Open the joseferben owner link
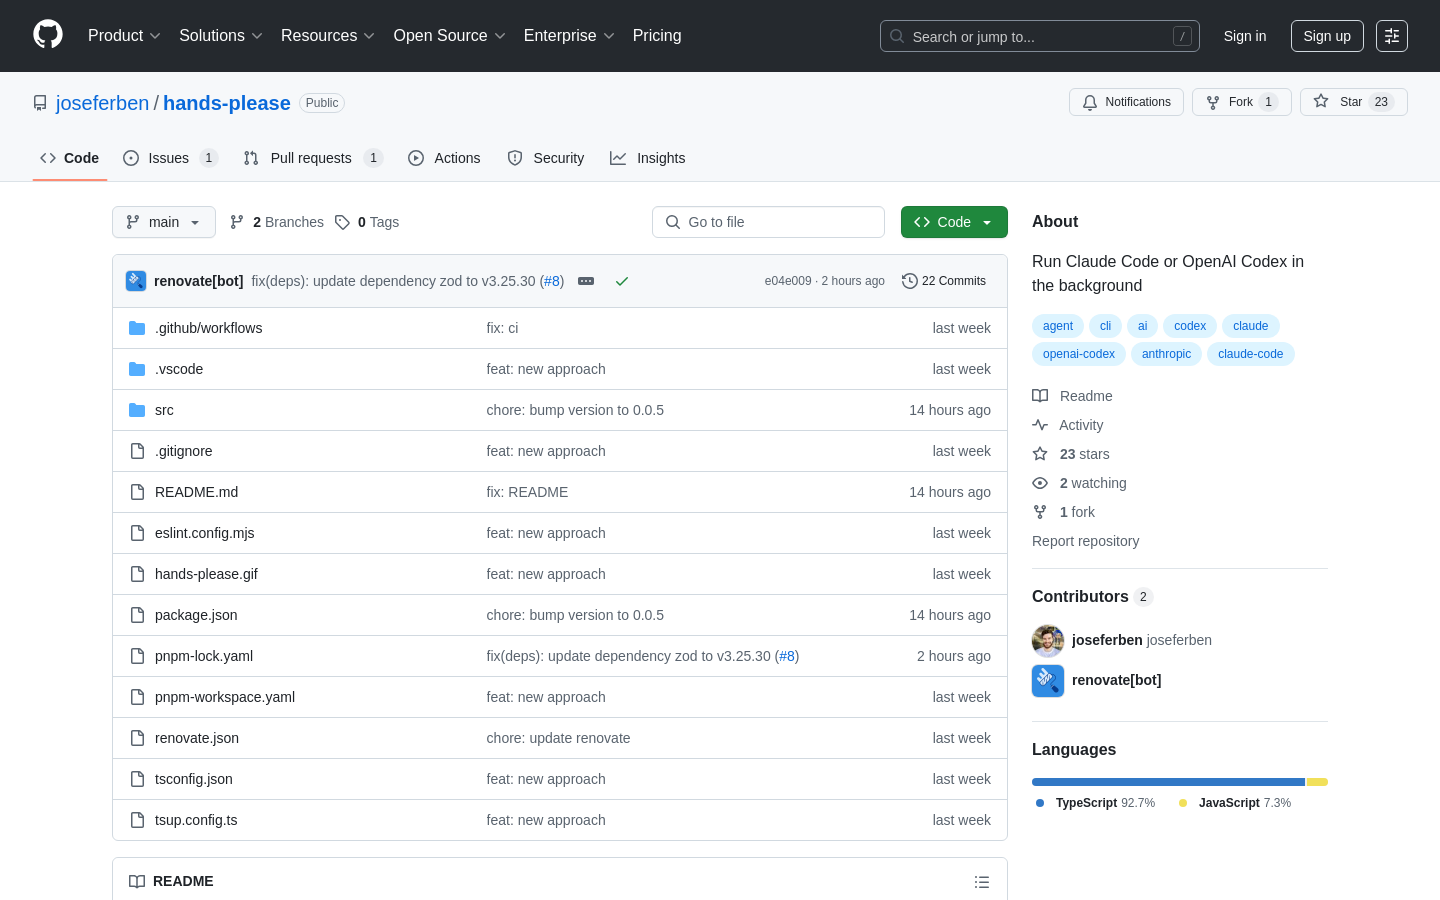 point(102,103)
